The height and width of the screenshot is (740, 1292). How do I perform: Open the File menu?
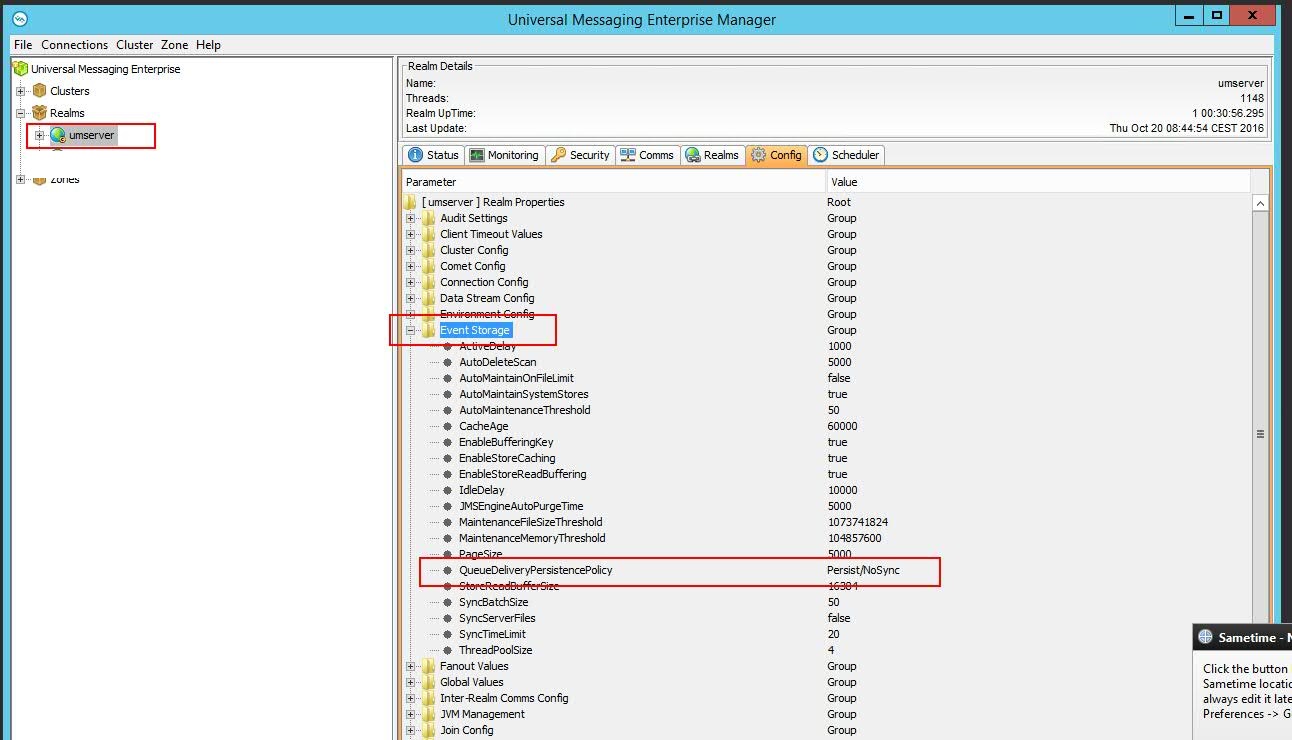[x=23, y=45]
